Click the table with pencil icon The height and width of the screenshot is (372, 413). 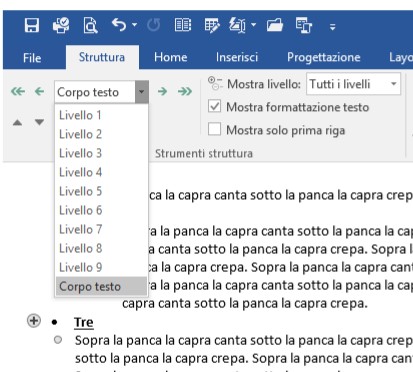click(212, 25)
